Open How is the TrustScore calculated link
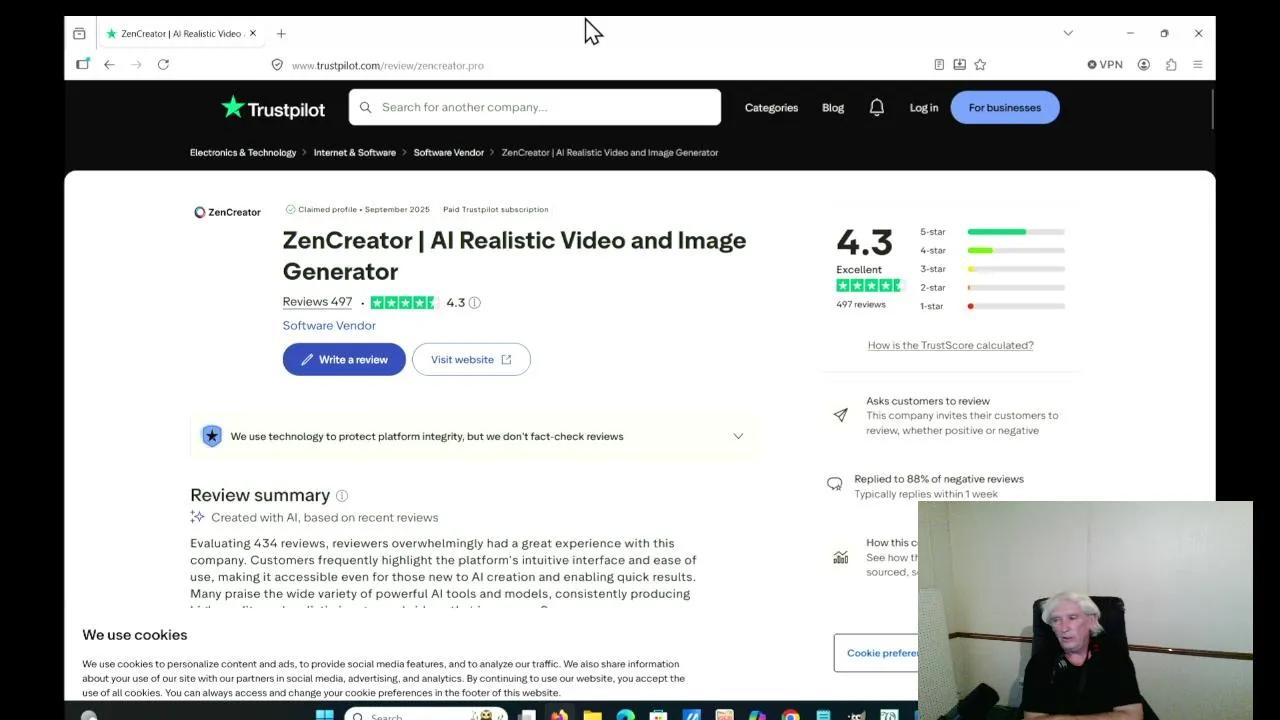Screen dimensions: 1280x720 (x=951, y=345)
